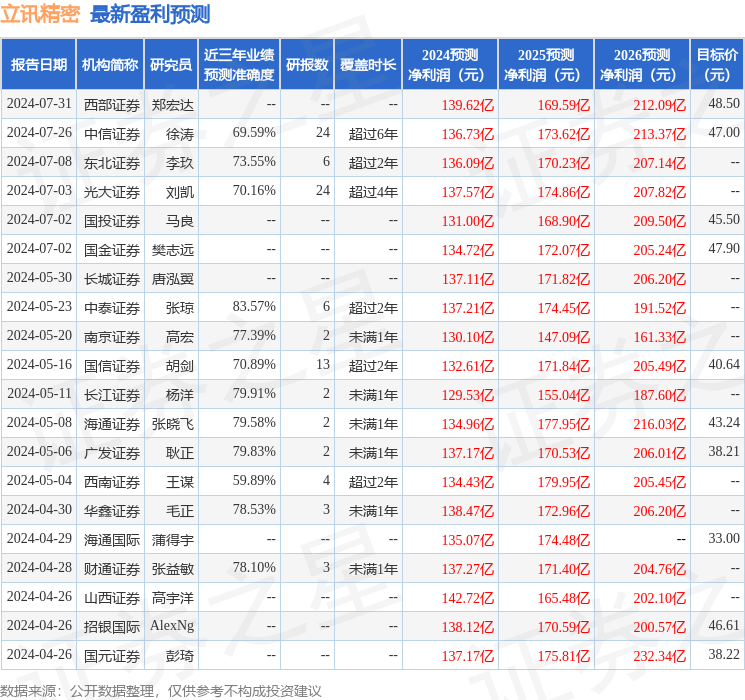
Task: Select the 国信证券 institution cell
Action: [x=112, y=365]
